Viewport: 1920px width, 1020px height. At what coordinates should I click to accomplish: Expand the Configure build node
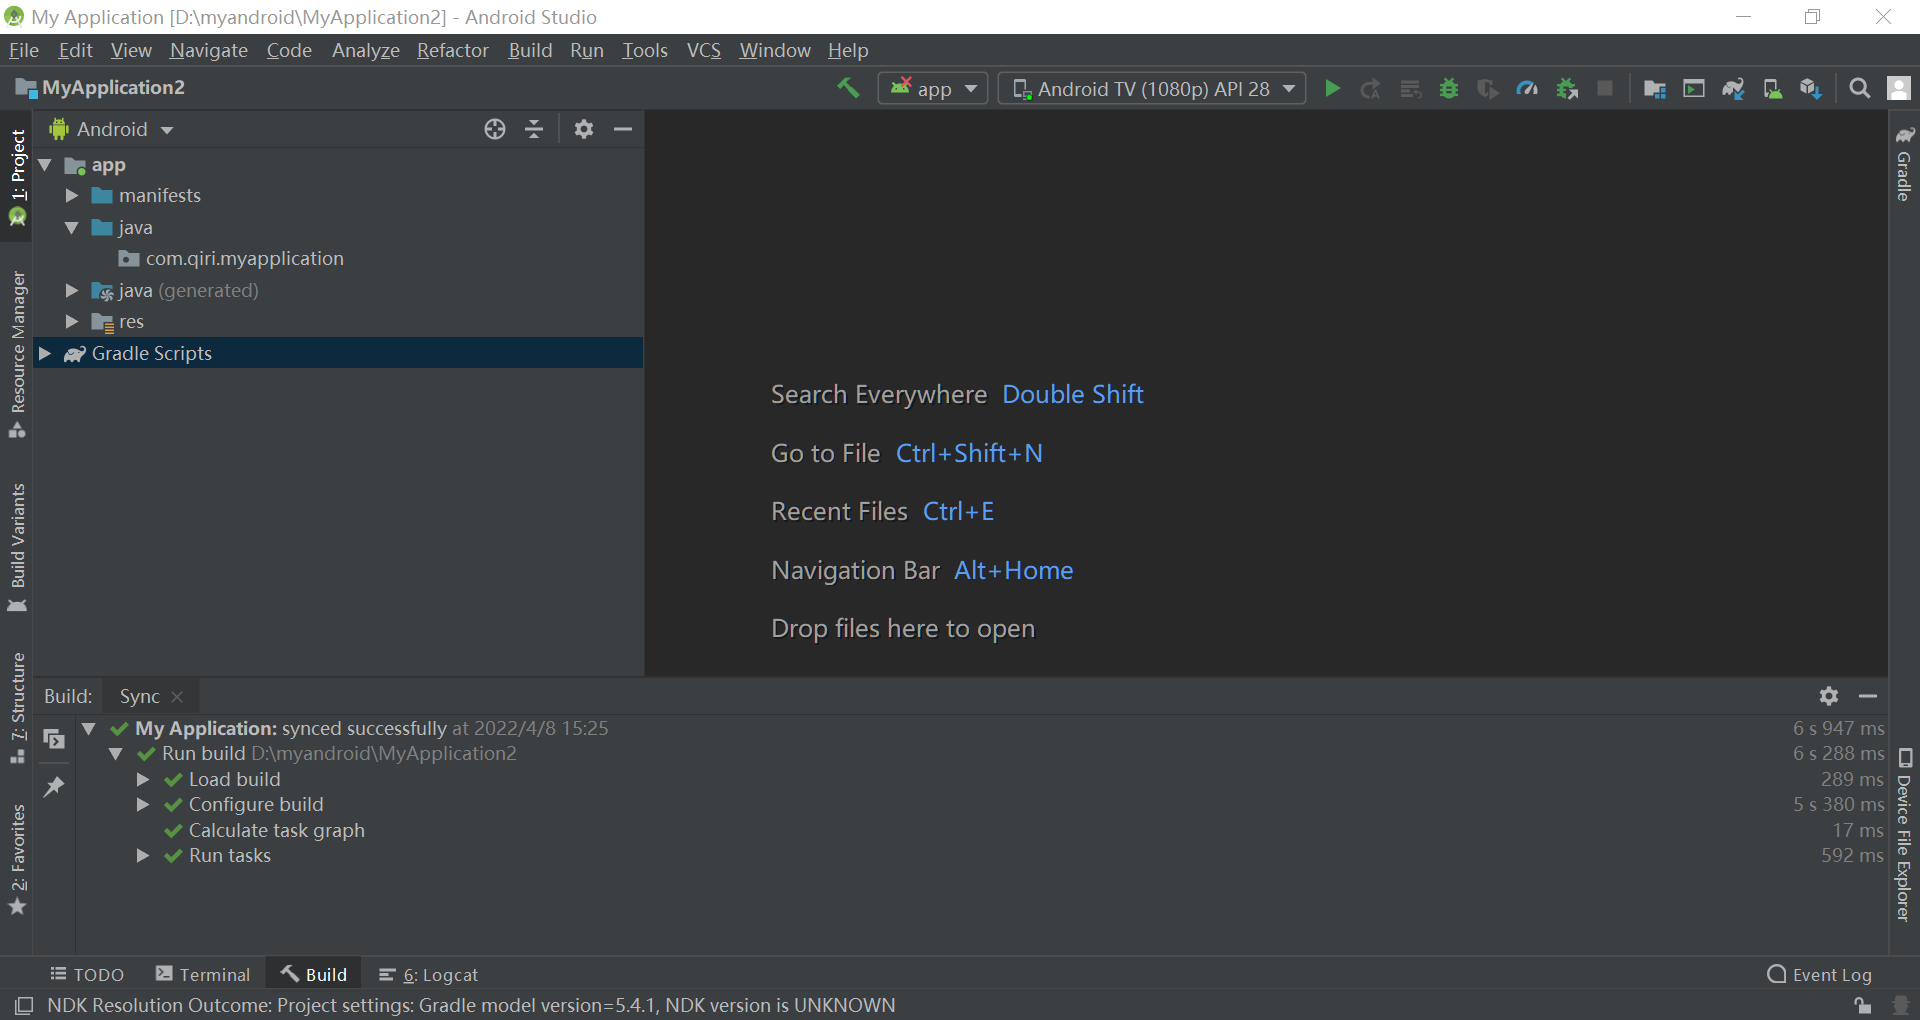click(x=143, y=805)
